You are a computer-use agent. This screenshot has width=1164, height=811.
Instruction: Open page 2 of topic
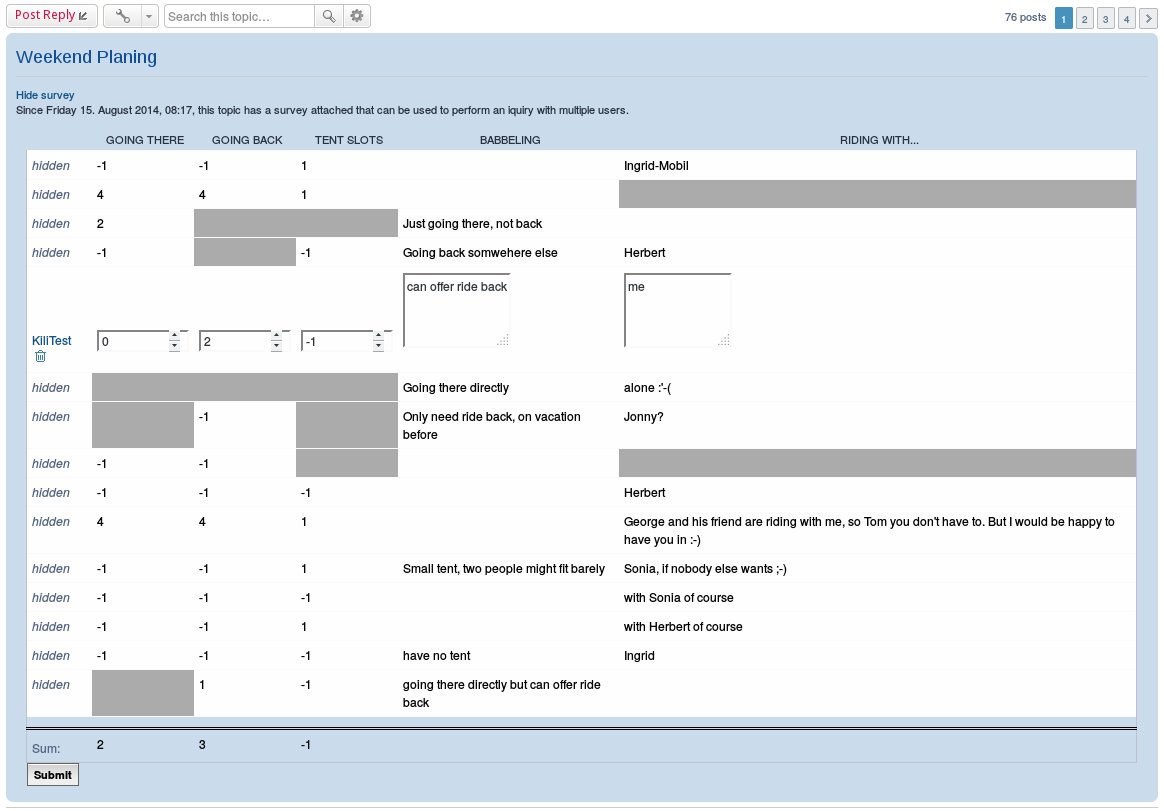[1085, 19]
